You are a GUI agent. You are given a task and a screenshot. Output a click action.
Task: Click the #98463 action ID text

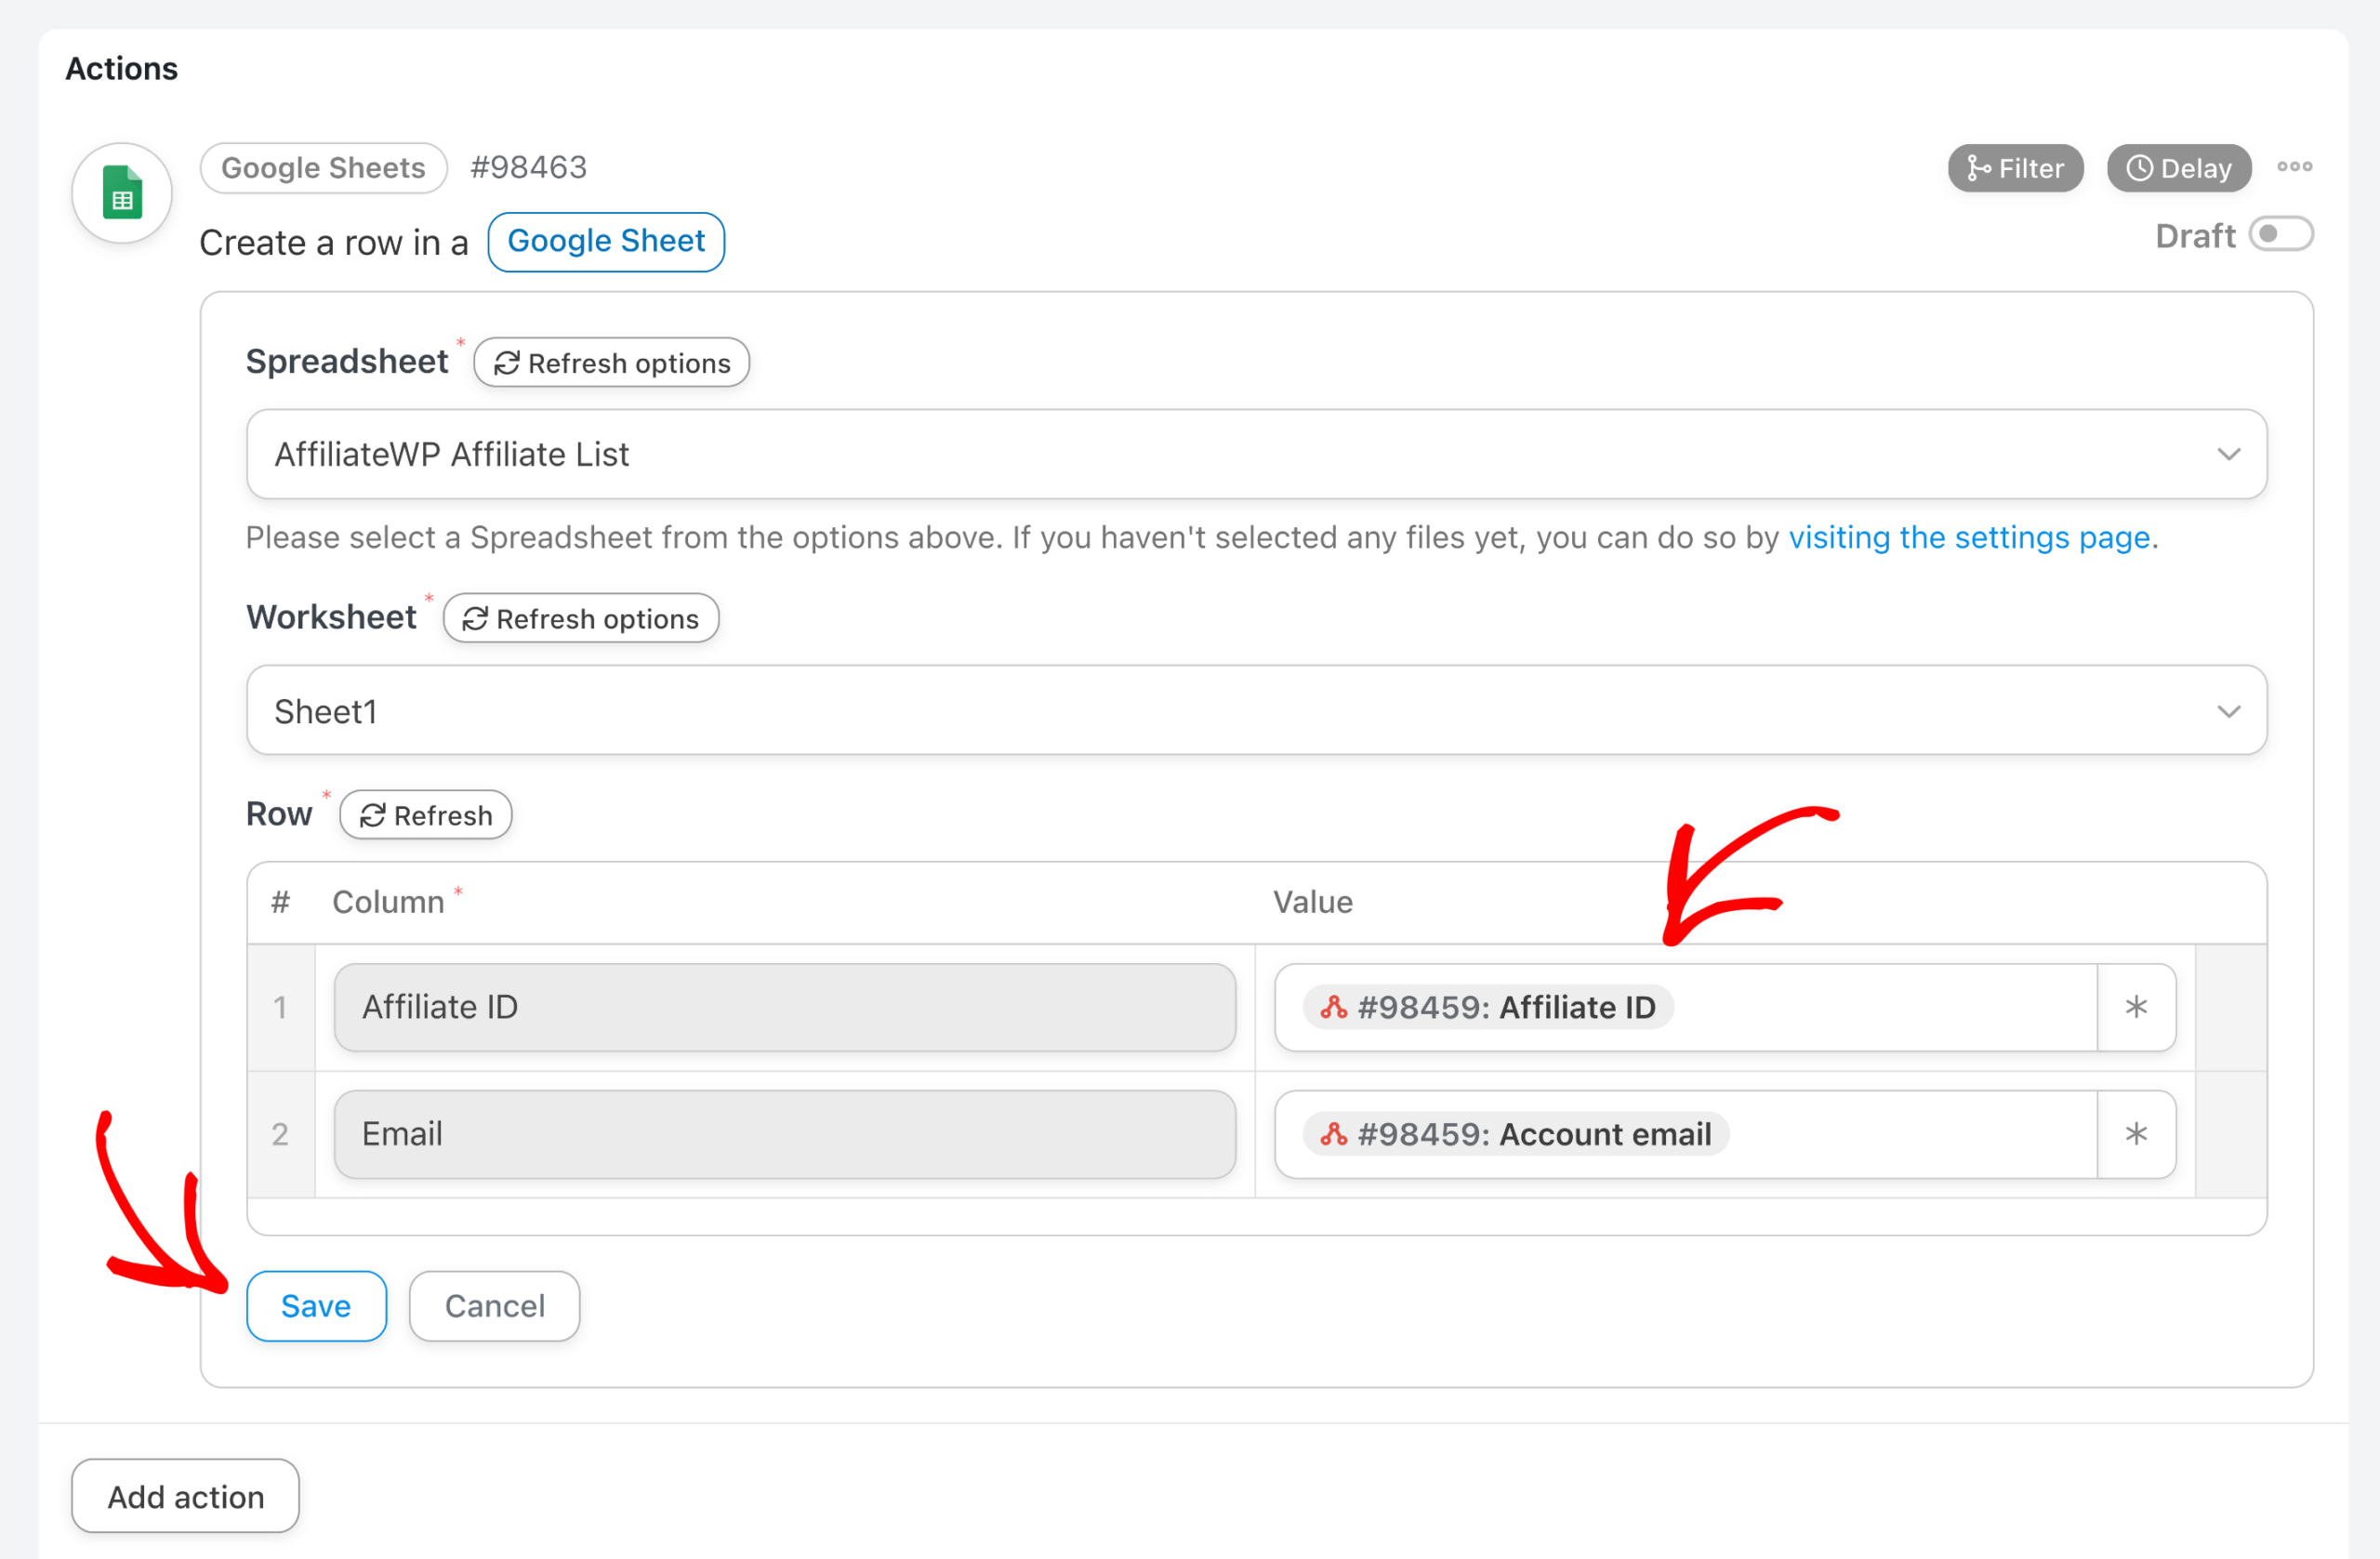(x=529, y=167)
